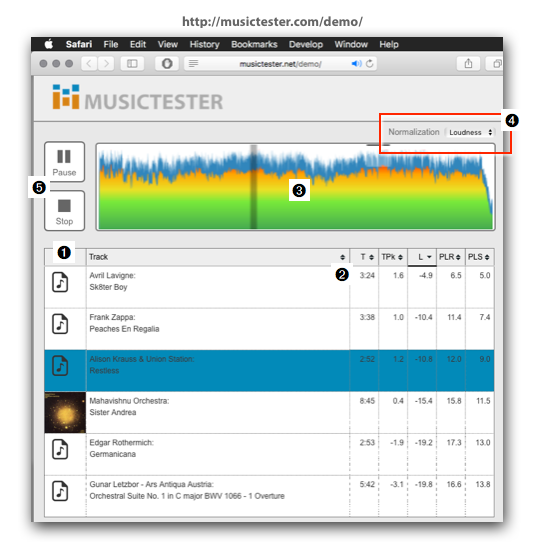Screen dimensions: 539x552
Task: Open the Help menu
Action: point(389,44)
